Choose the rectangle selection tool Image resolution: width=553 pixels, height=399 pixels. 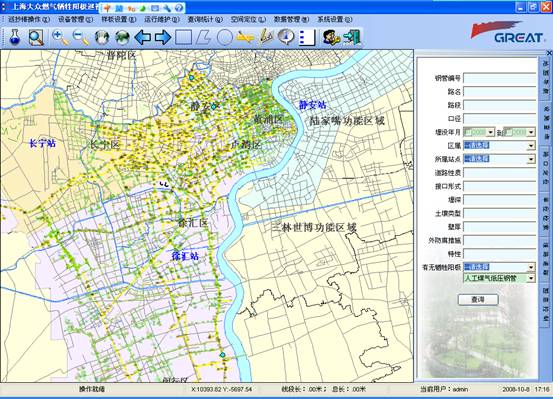[183, 37]
